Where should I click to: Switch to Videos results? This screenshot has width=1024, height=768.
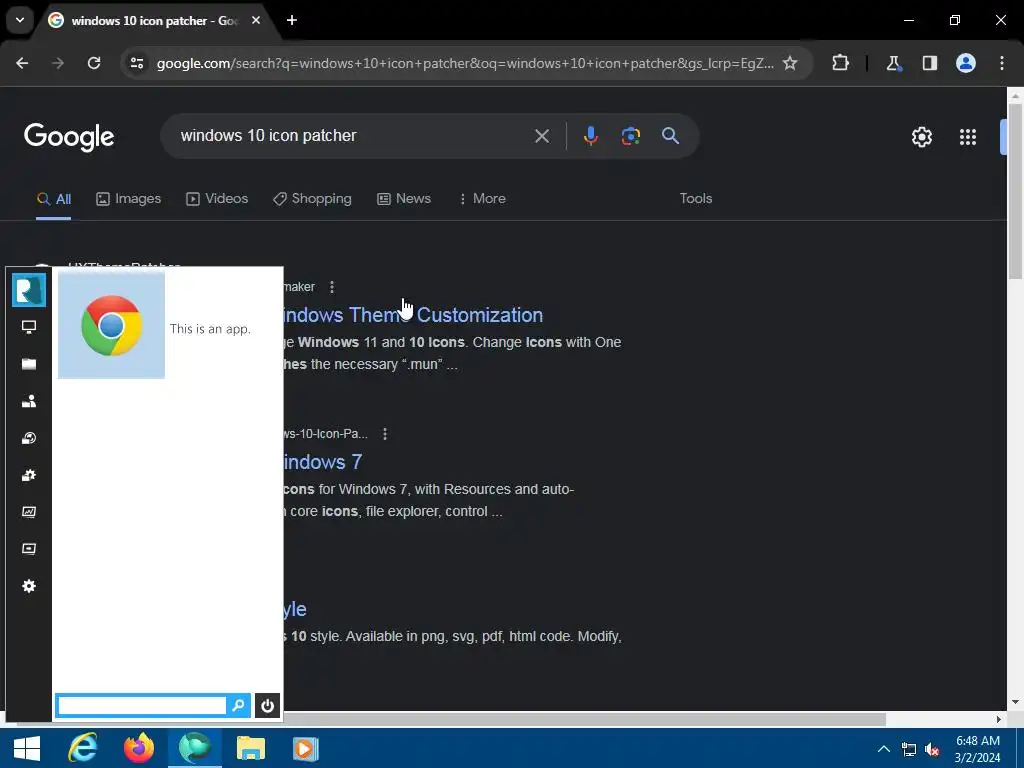coord(217,199)
